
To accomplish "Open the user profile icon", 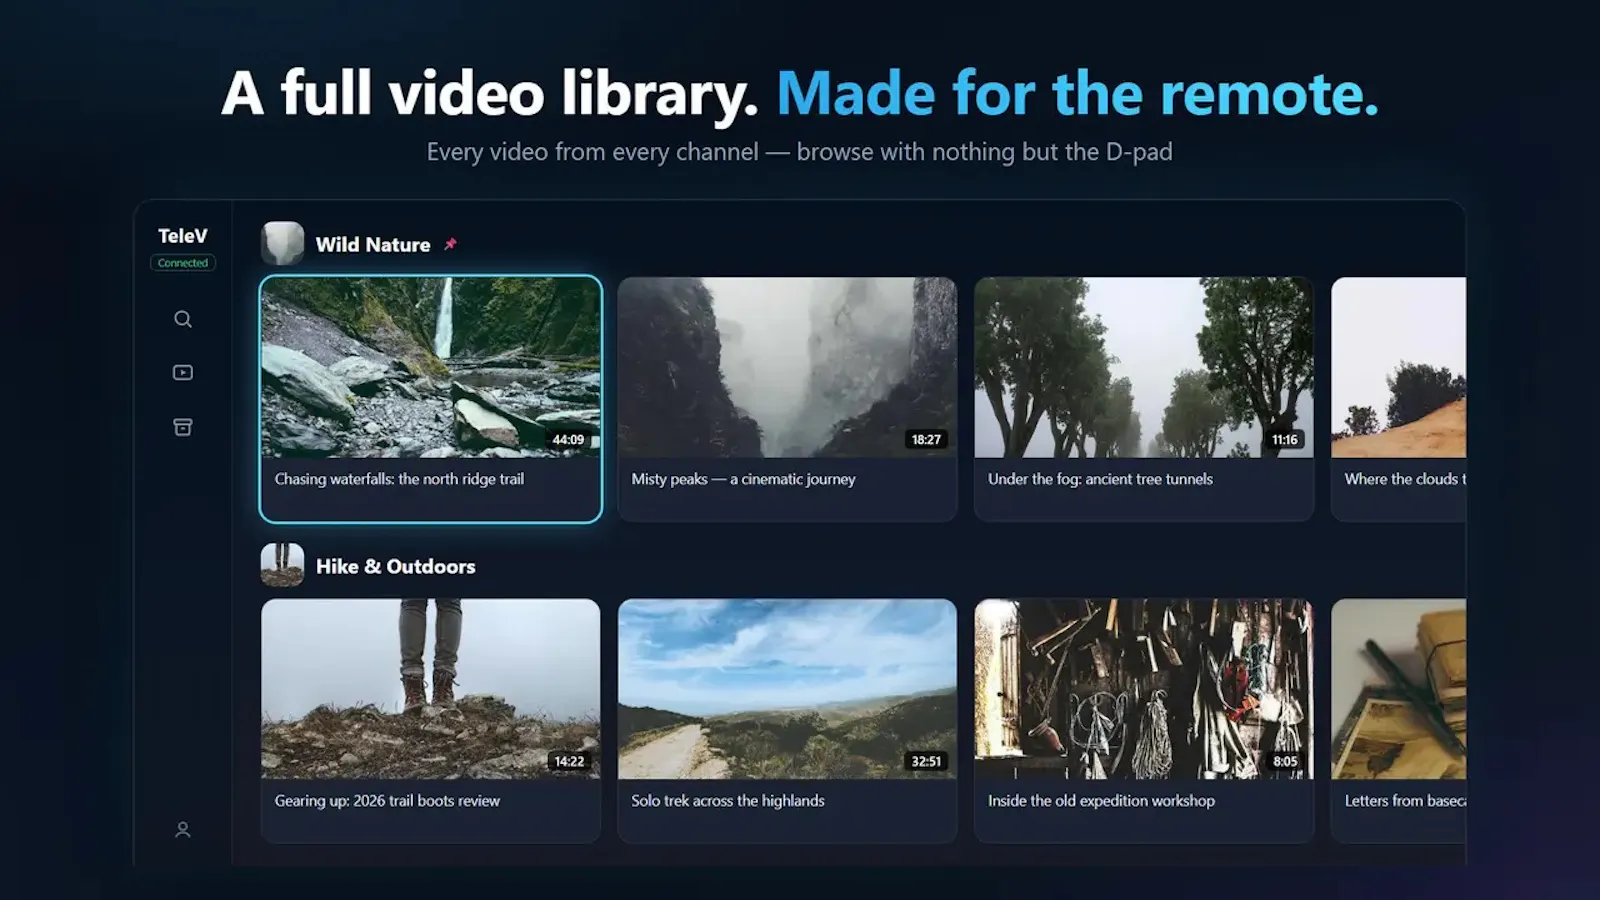I will pyautogui.click(x=182, y=830).
